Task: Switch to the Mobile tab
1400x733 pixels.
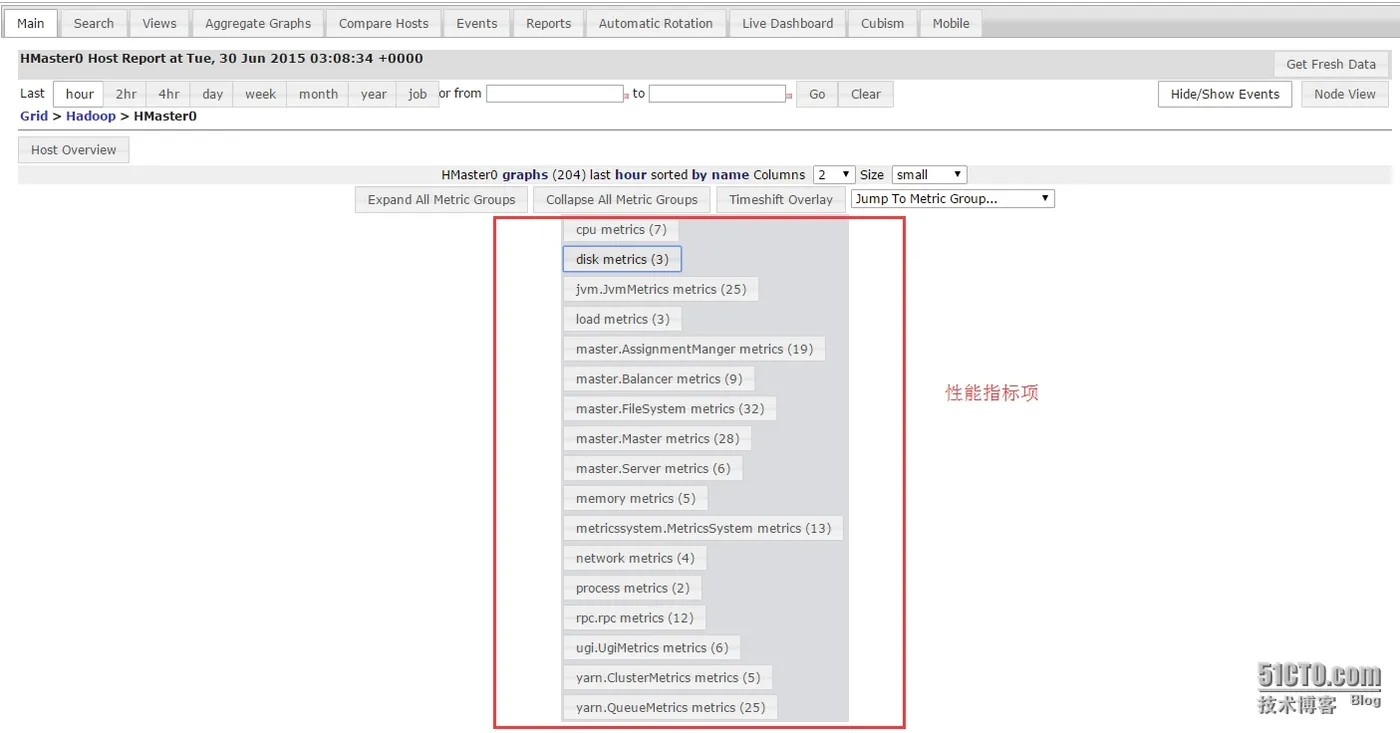Action: pos(951,23)
